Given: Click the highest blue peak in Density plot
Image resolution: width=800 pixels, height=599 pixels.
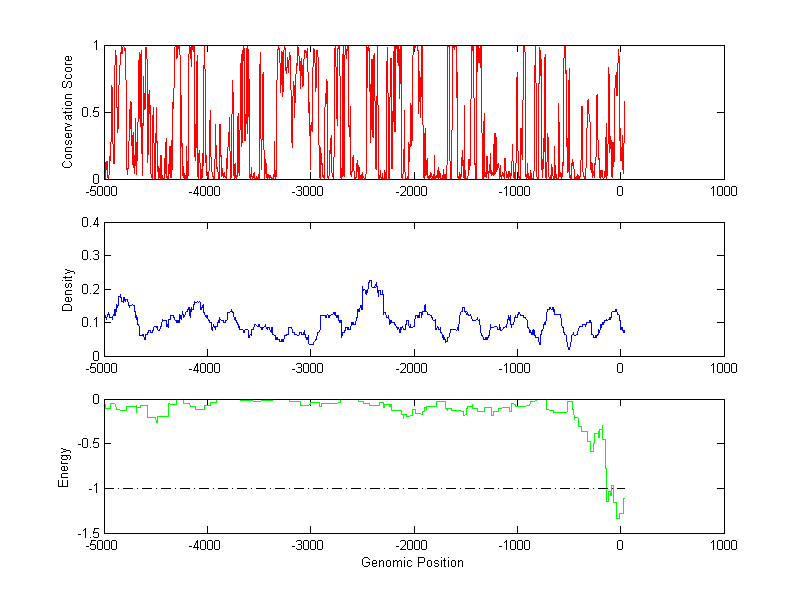Looking at the screenshot, I should (x=370, y=282).
